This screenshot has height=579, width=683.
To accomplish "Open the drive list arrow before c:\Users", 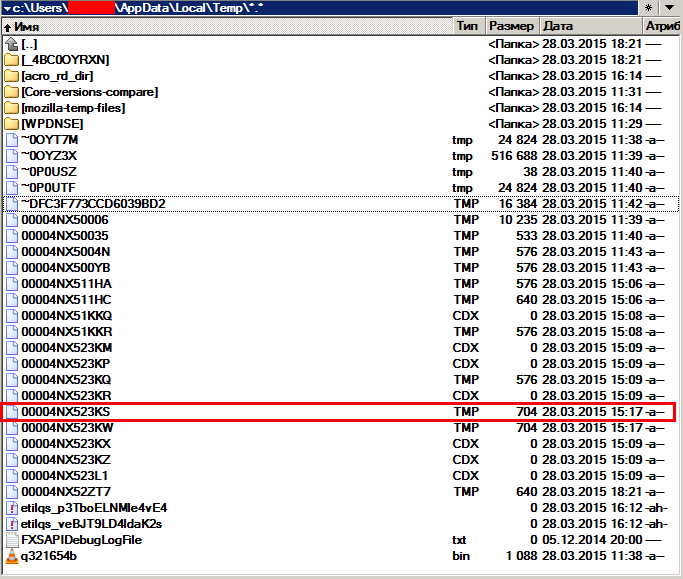I will tap(7, 8).
